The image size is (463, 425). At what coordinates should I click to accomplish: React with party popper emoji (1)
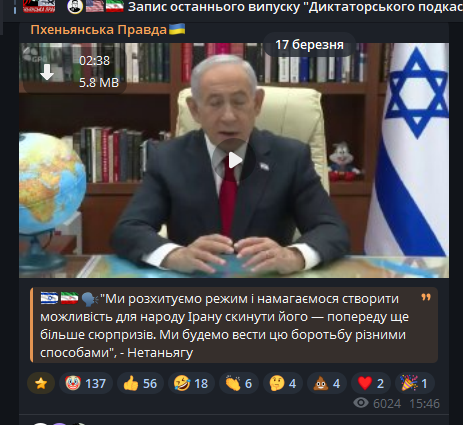pos(415,383)
